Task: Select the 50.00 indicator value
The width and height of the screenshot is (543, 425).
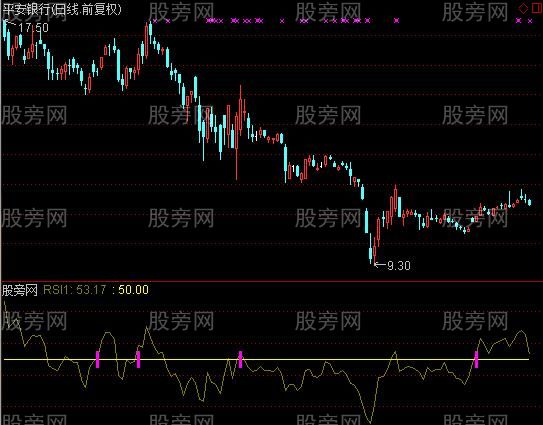Action: tap(133, 290)
